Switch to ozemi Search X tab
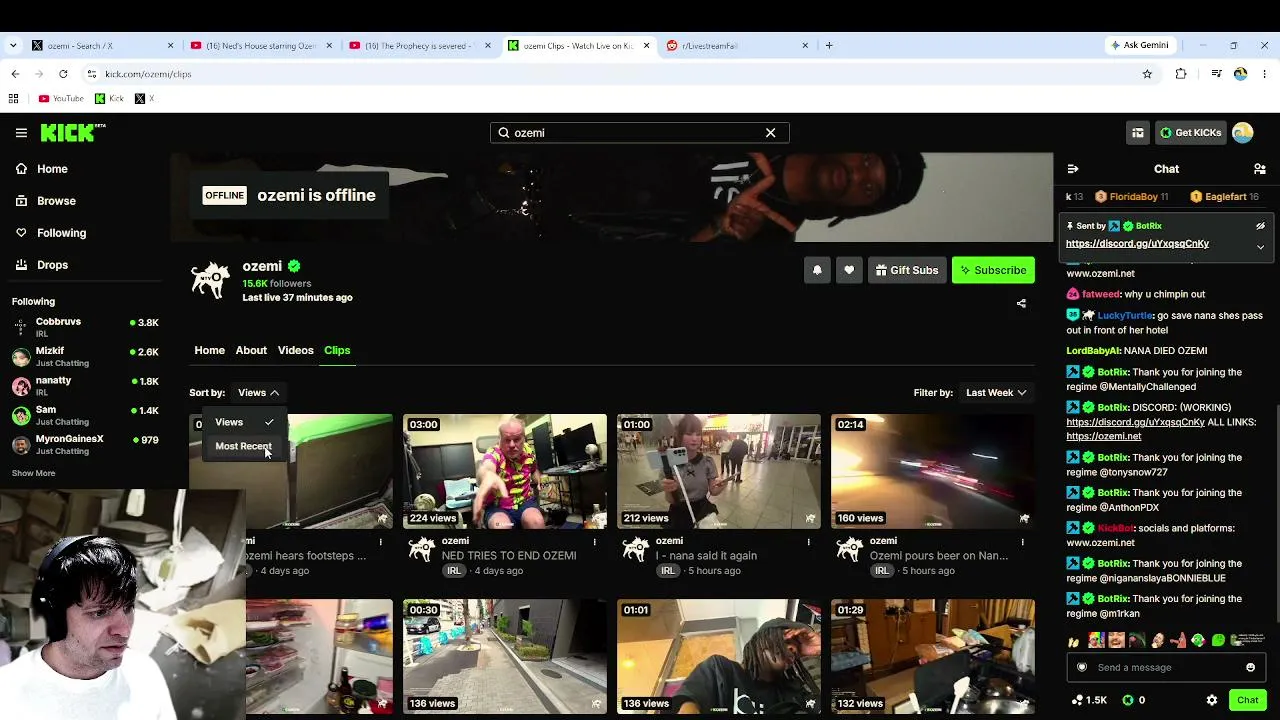 point(103,45)
